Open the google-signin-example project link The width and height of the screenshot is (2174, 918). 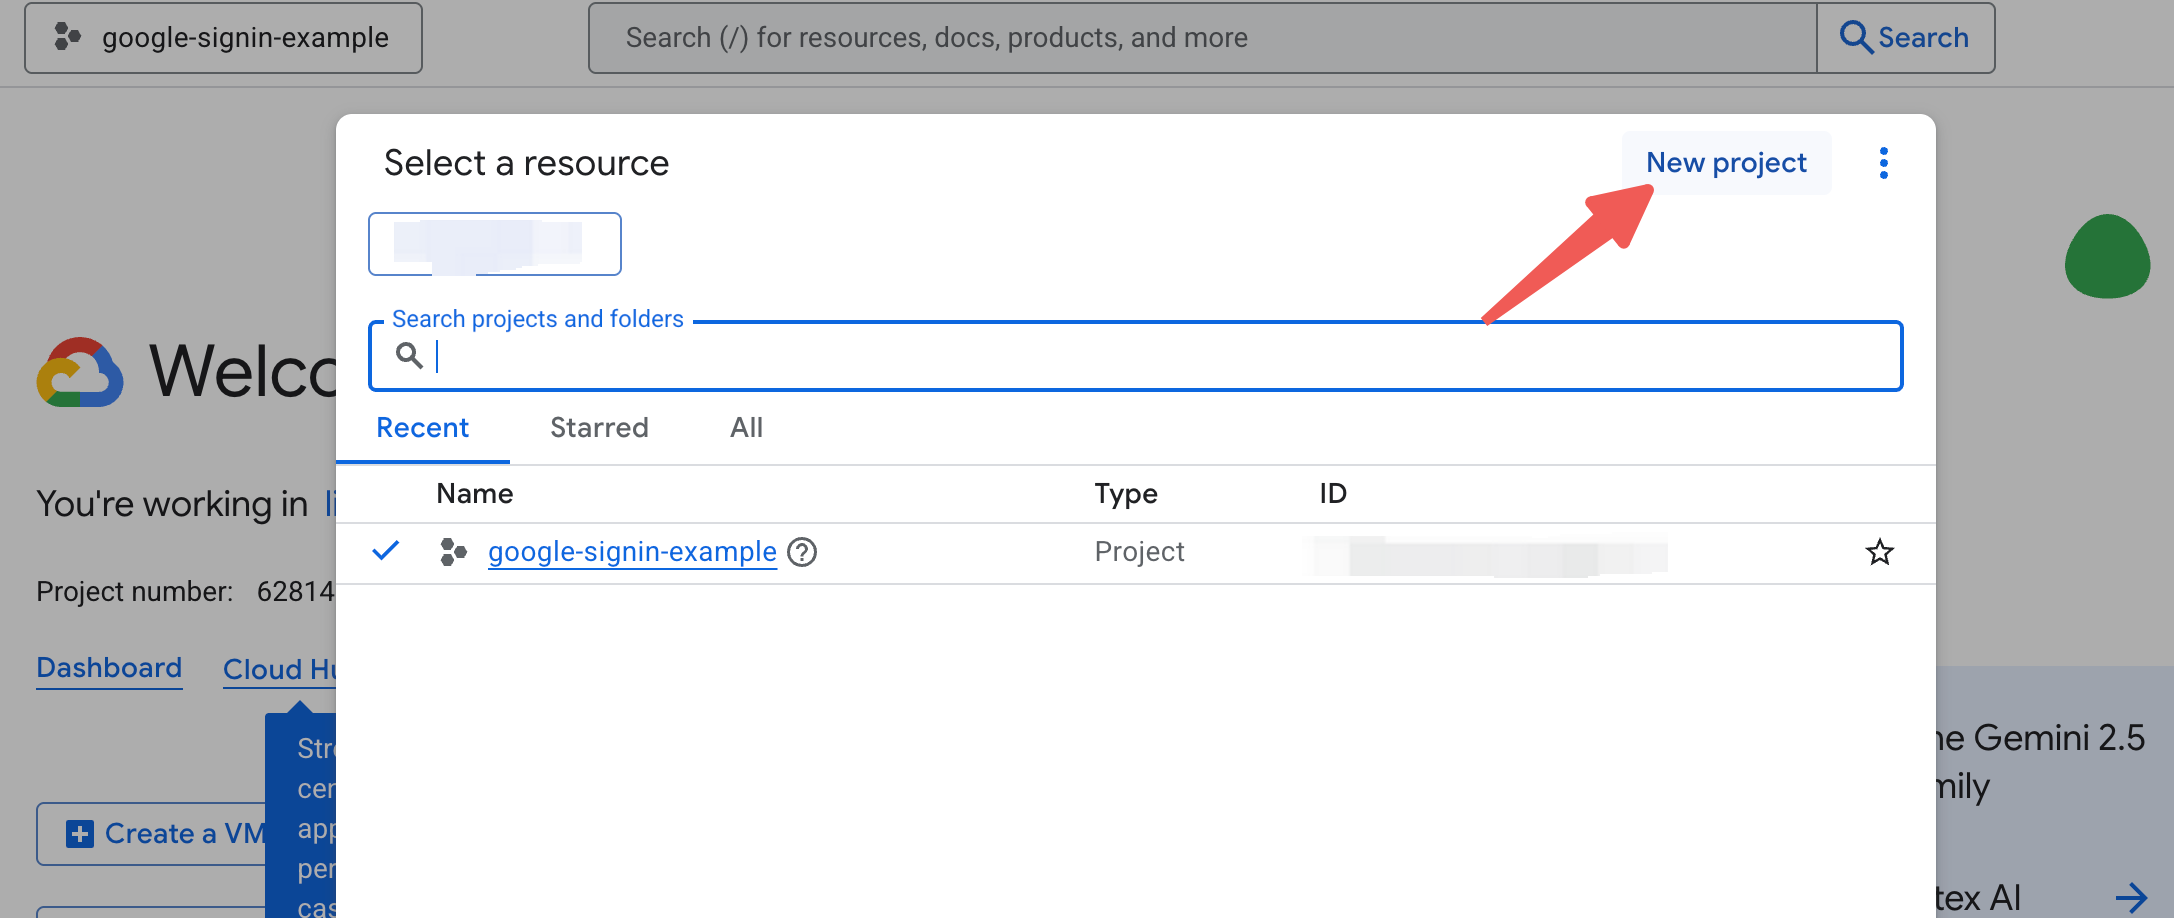coord(632,552)
